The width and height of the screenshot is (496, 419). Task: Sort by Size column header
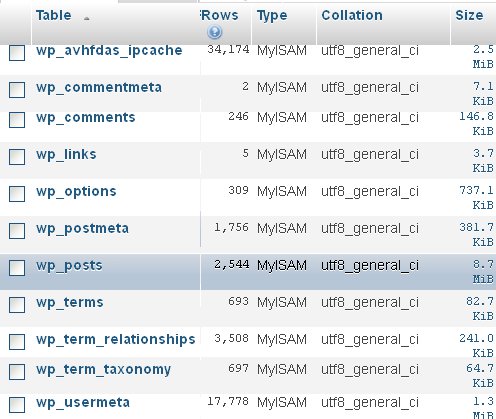tap(469, 15)
